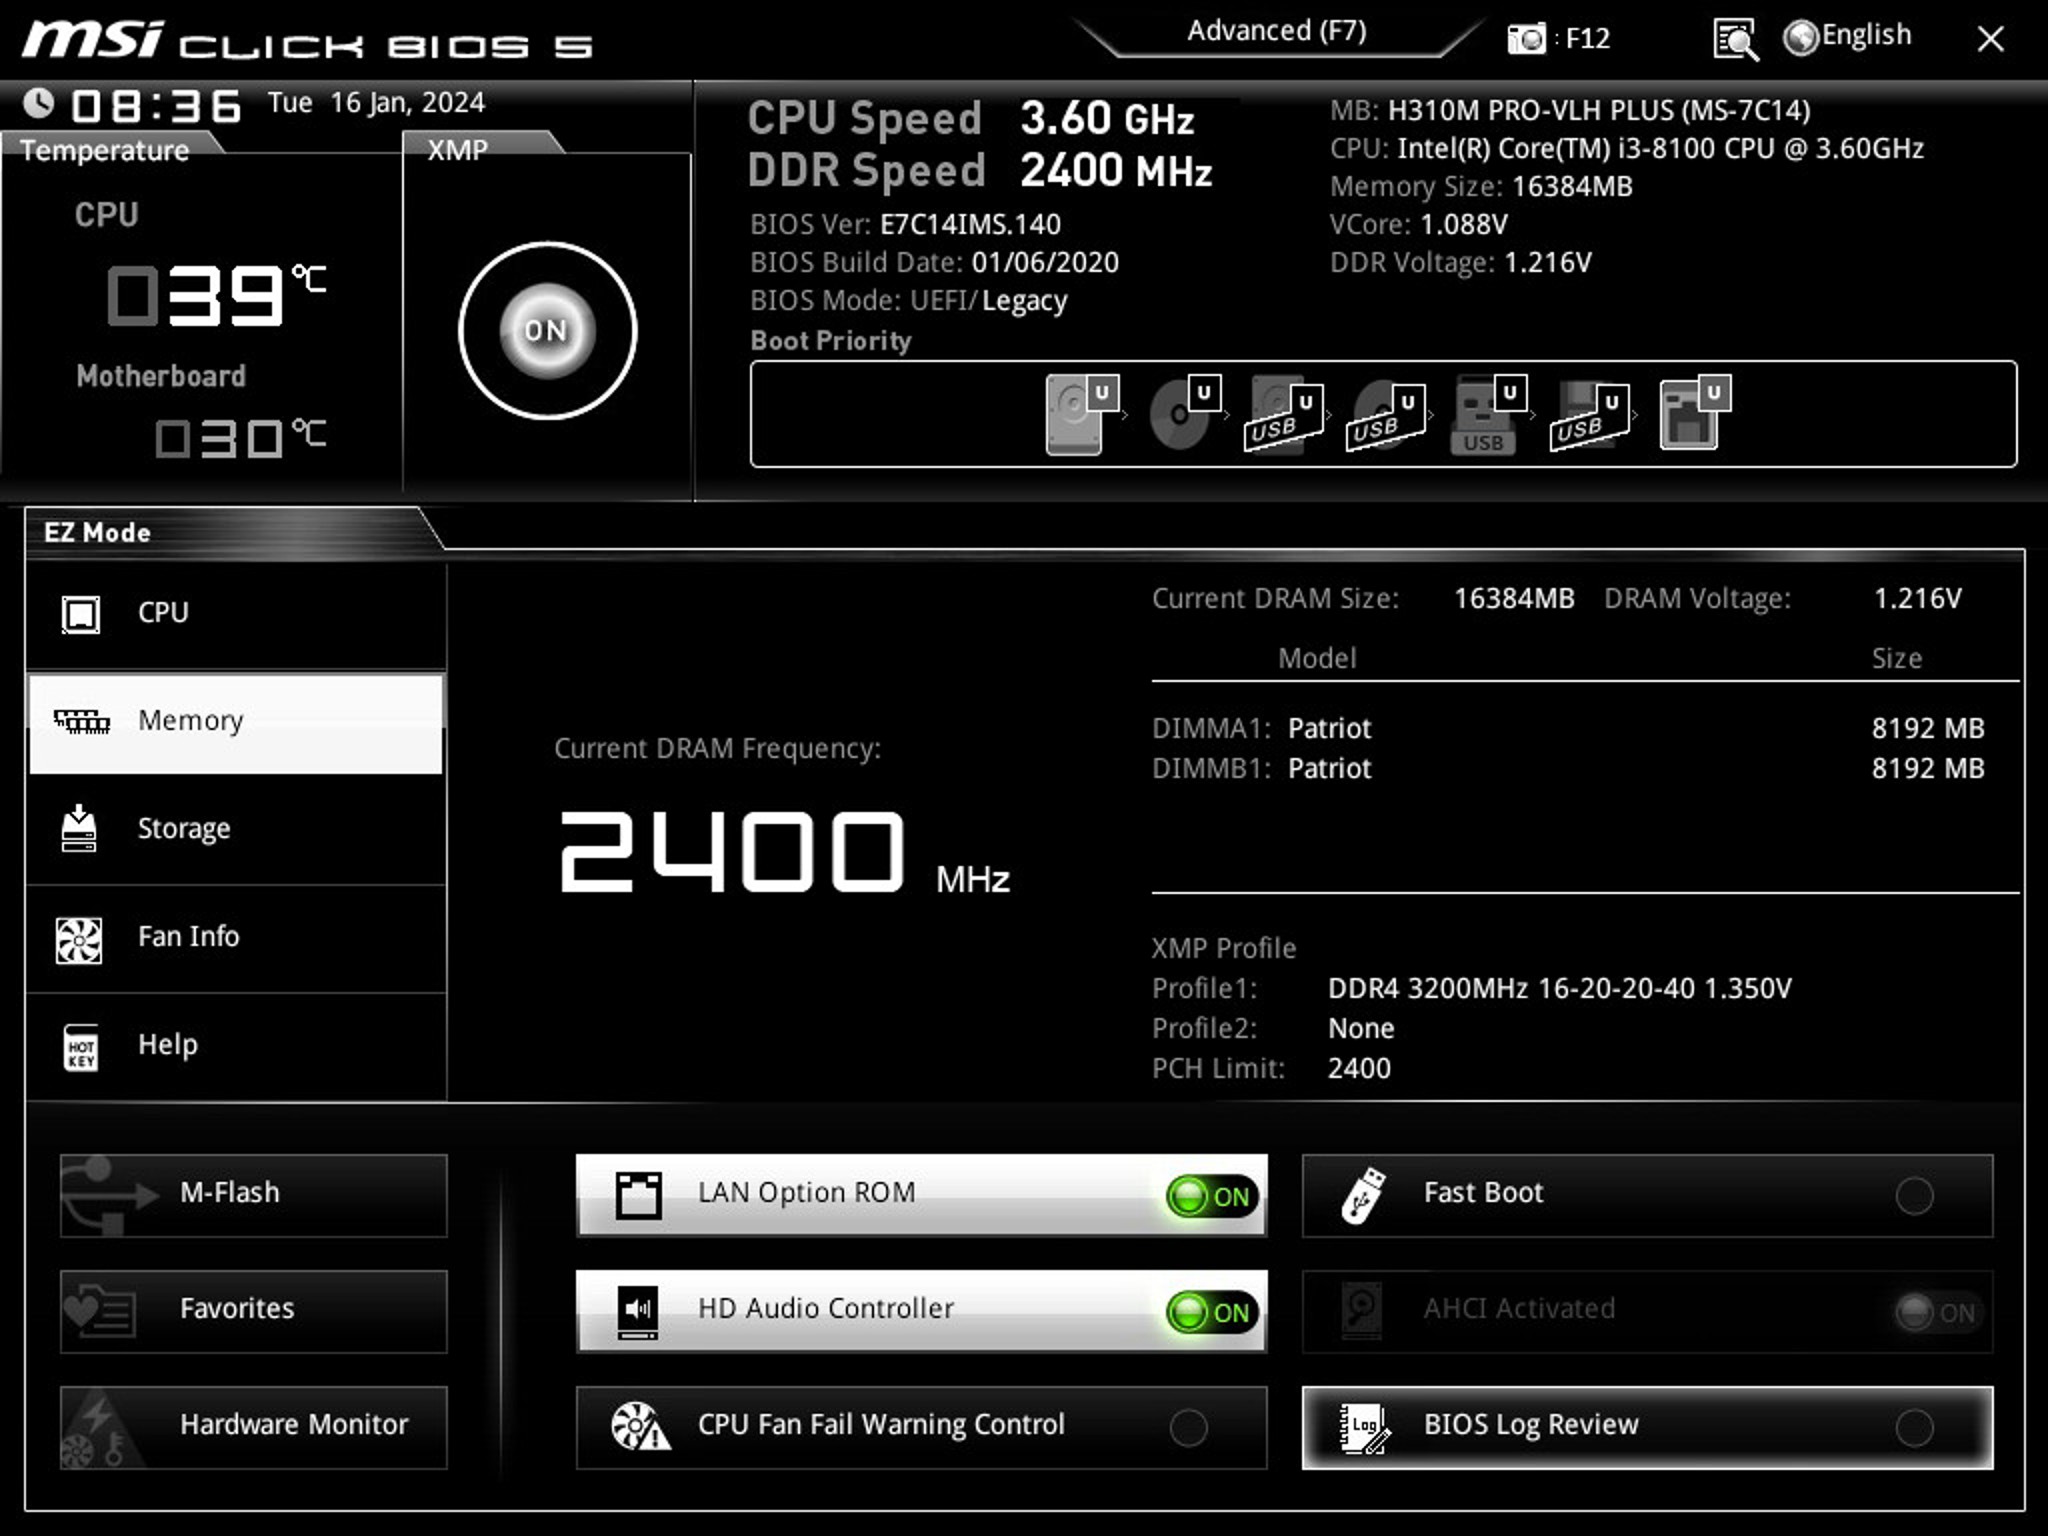Click the clock time 08:36
2048x1536 pixels.
tap(156, 106)
